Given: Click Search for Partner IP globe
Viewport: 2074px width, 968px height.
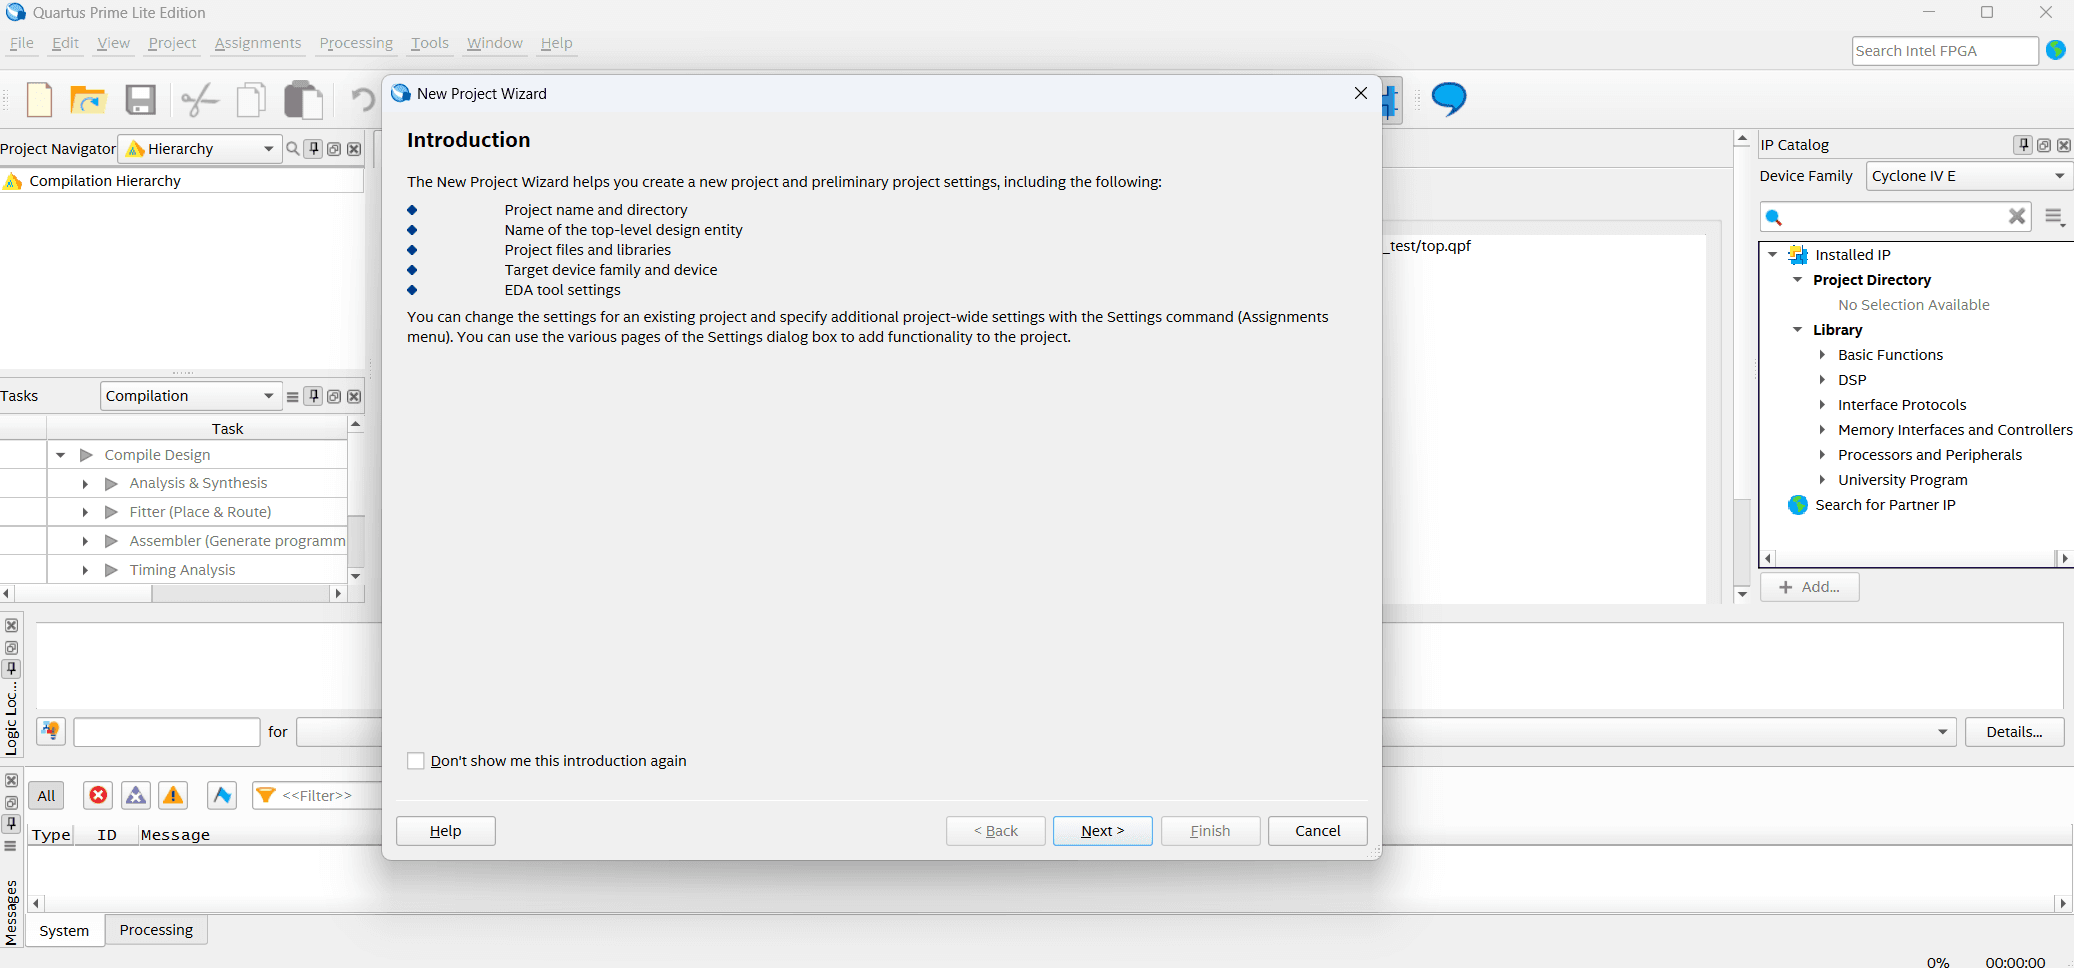Looking at the screenshot, I should point(1798,505).
